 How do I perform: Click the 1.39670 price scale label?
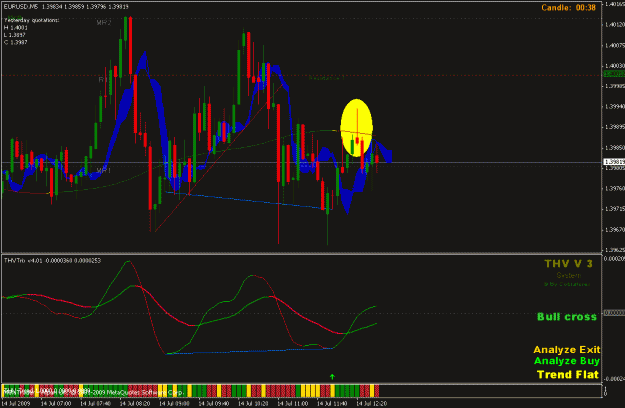coord(615,230)
